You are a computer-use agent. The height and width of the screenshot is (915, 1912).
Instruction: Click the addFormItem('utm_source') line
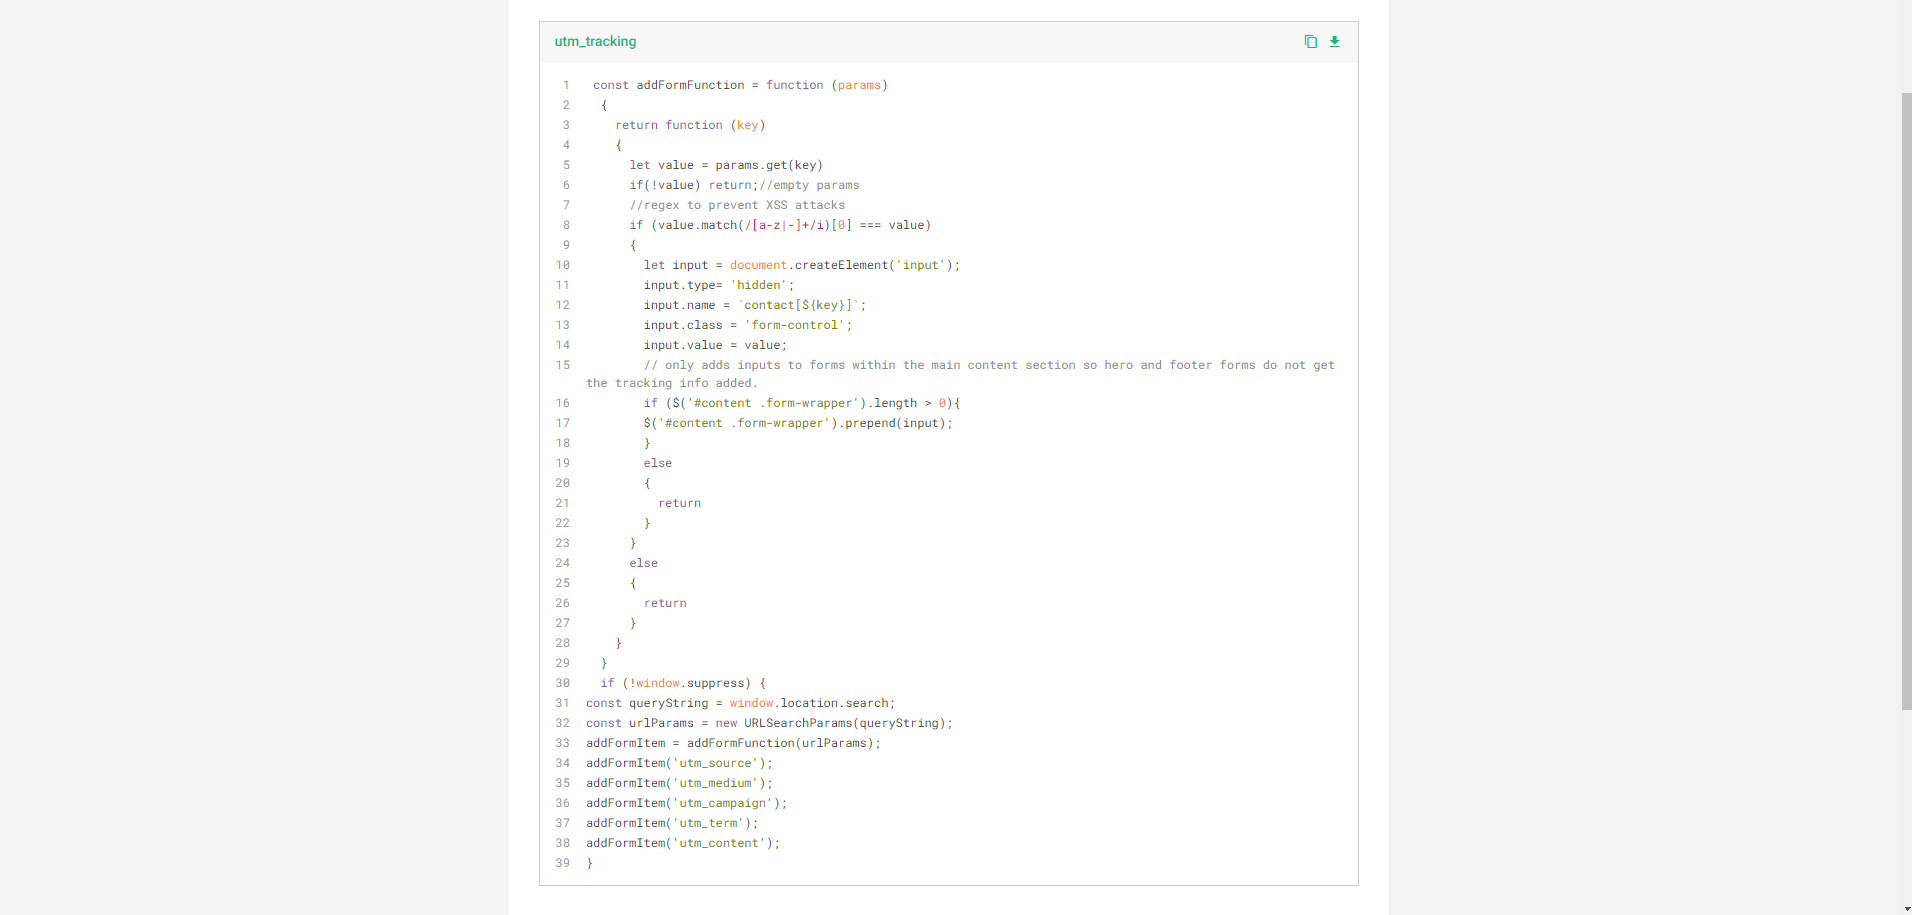point(679,763)
